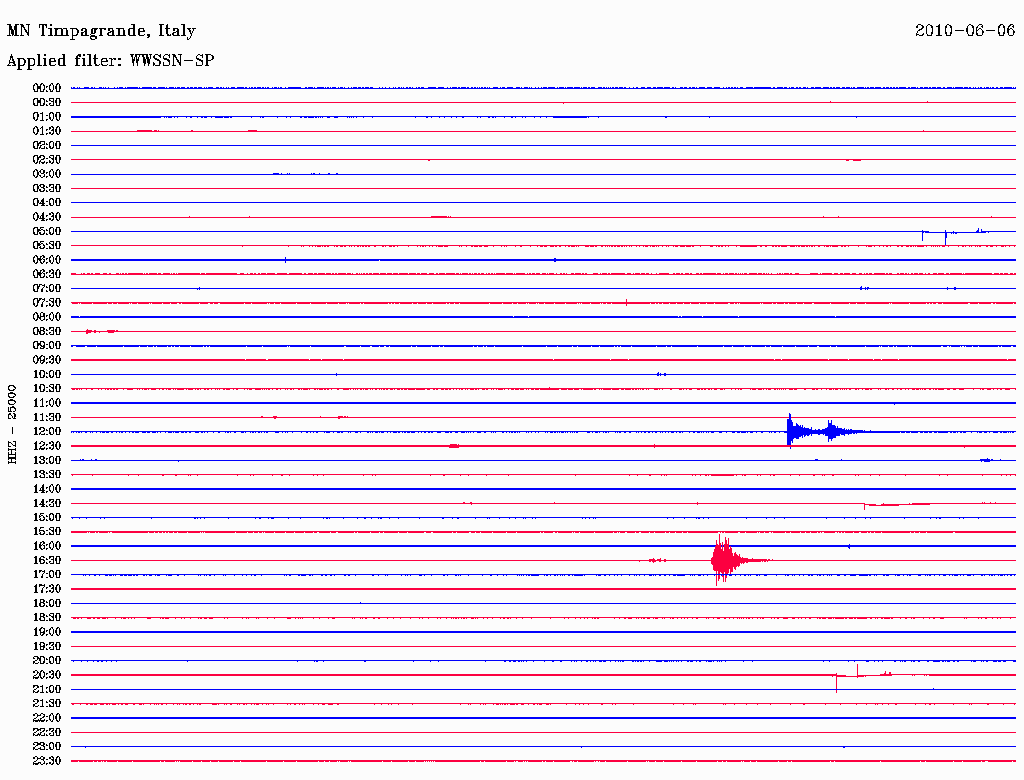The height and width of the screenshot is (780, 1024).
Task: Click the '20:30' time label
Action: pos(47,675)
